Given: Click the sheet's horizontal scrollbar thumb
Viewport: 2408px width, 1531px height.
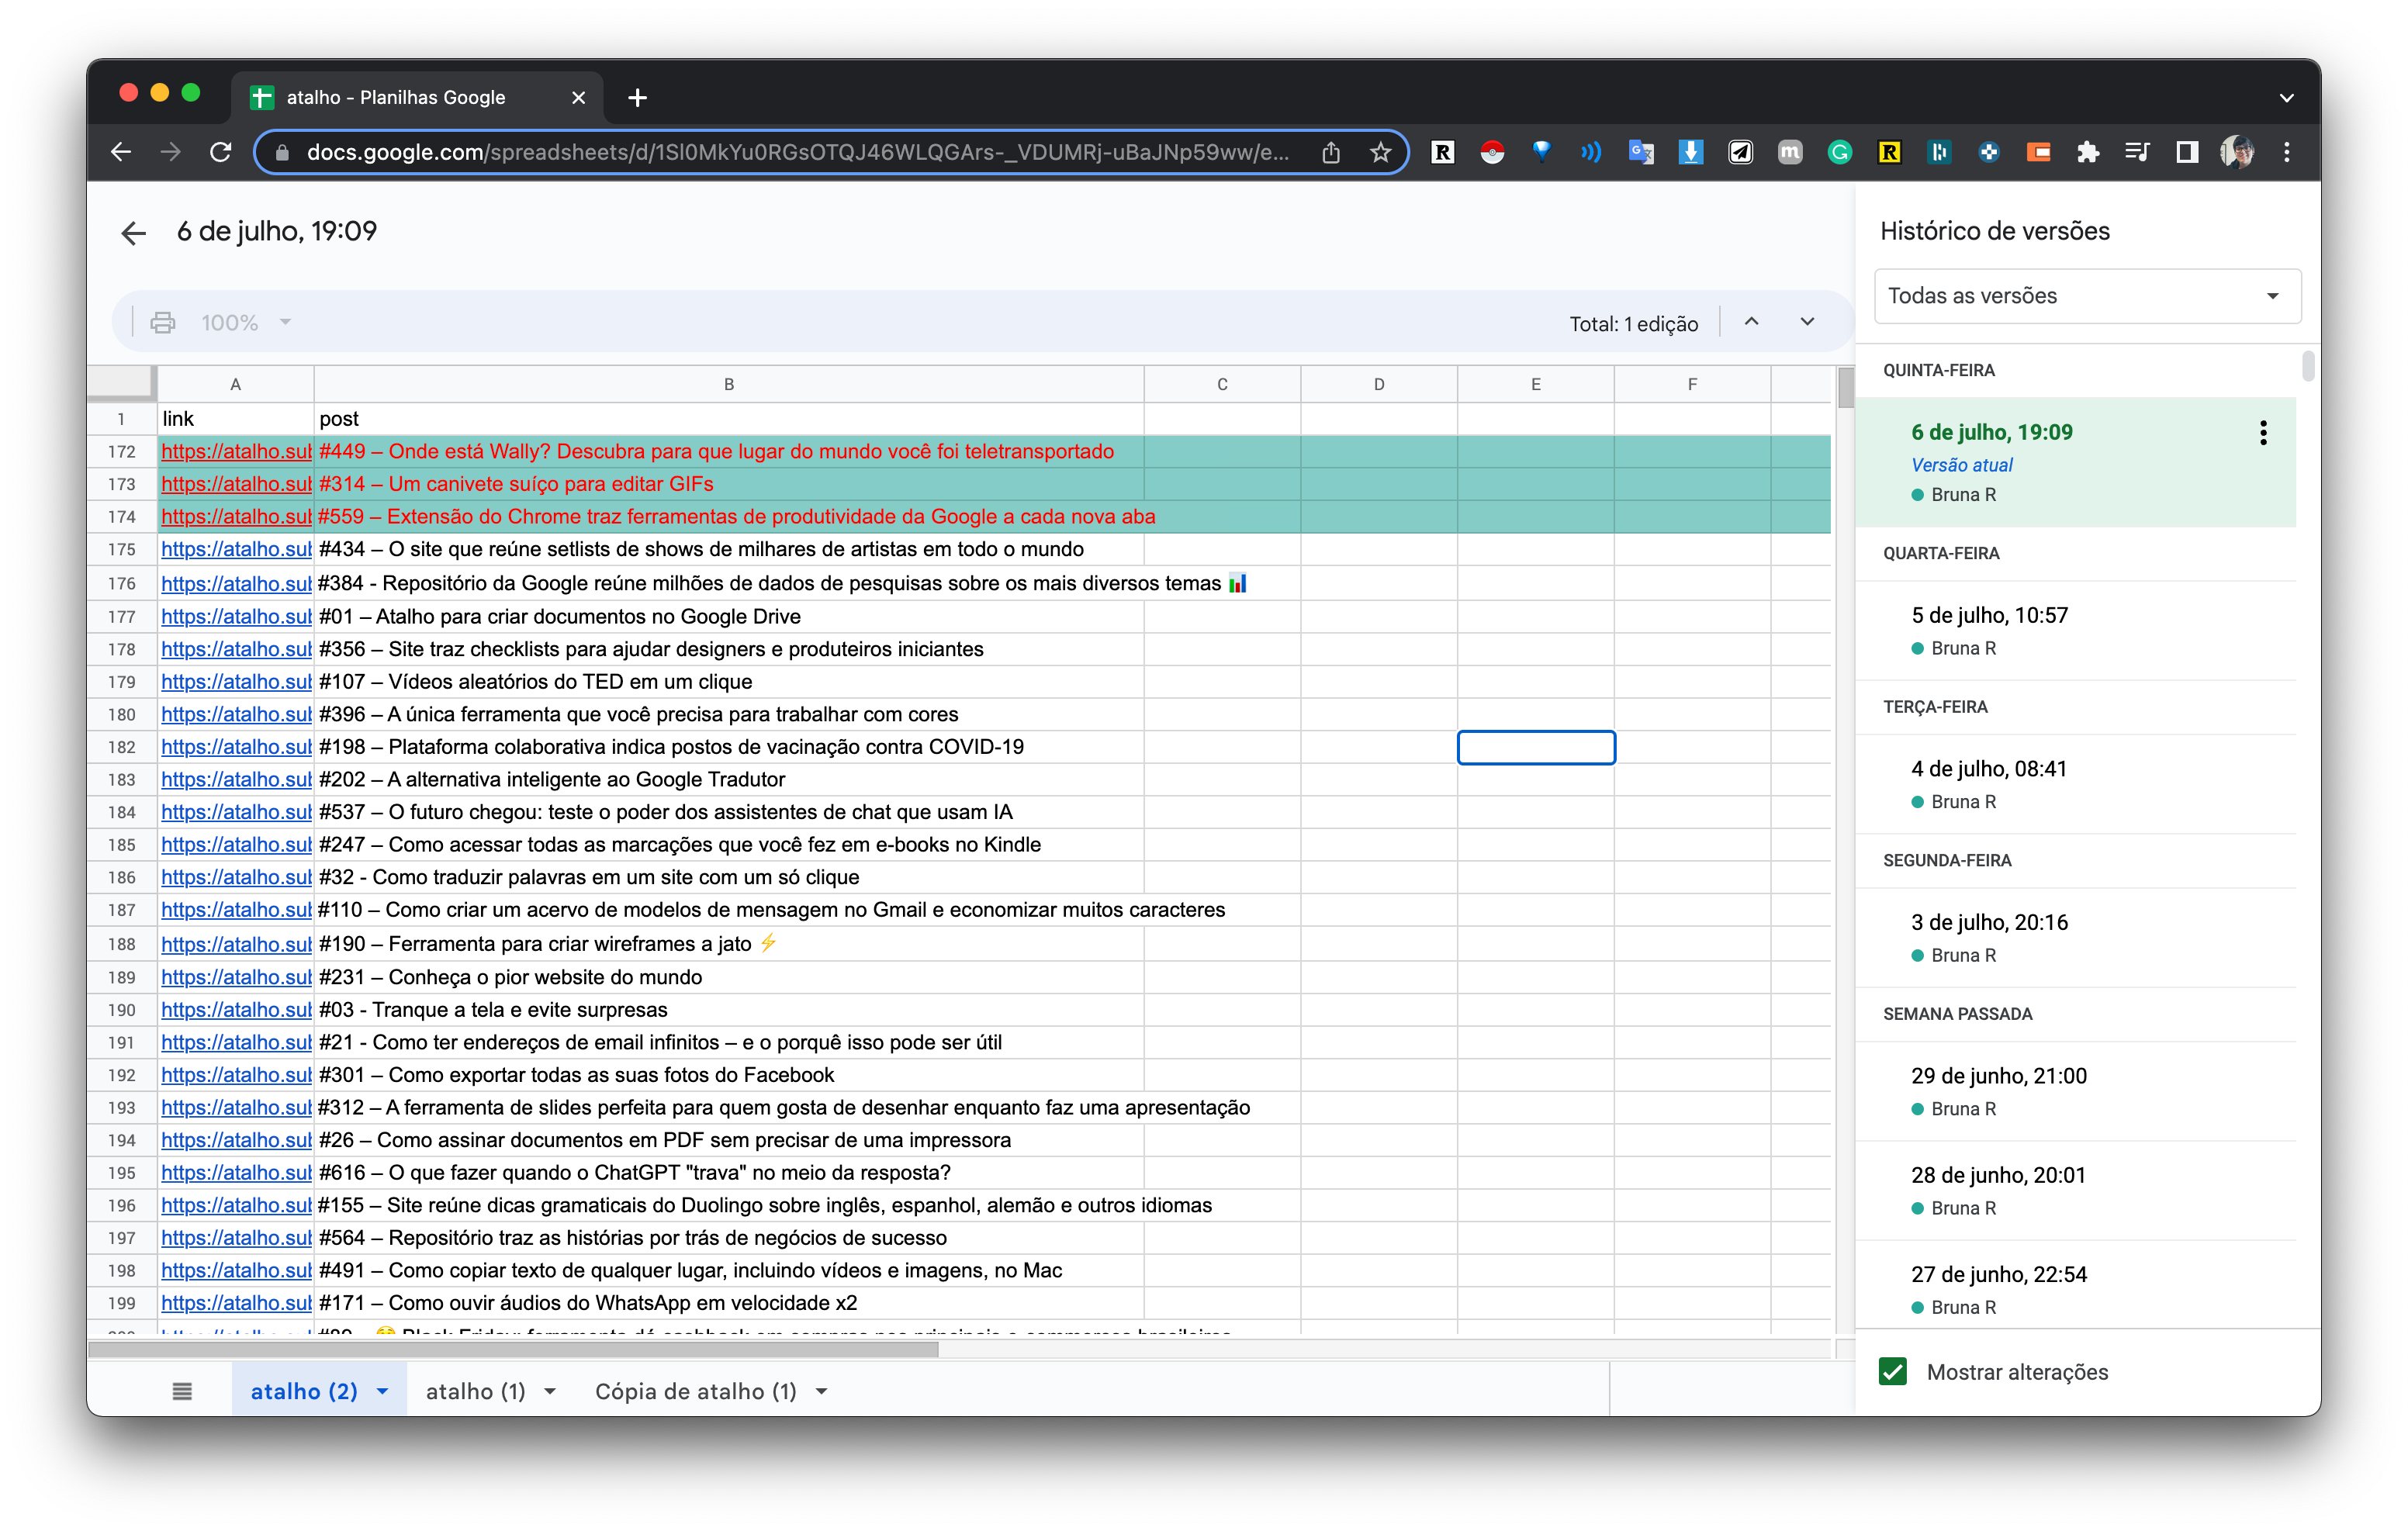Looking at the screenshot, I should (x=513, y=1350).
